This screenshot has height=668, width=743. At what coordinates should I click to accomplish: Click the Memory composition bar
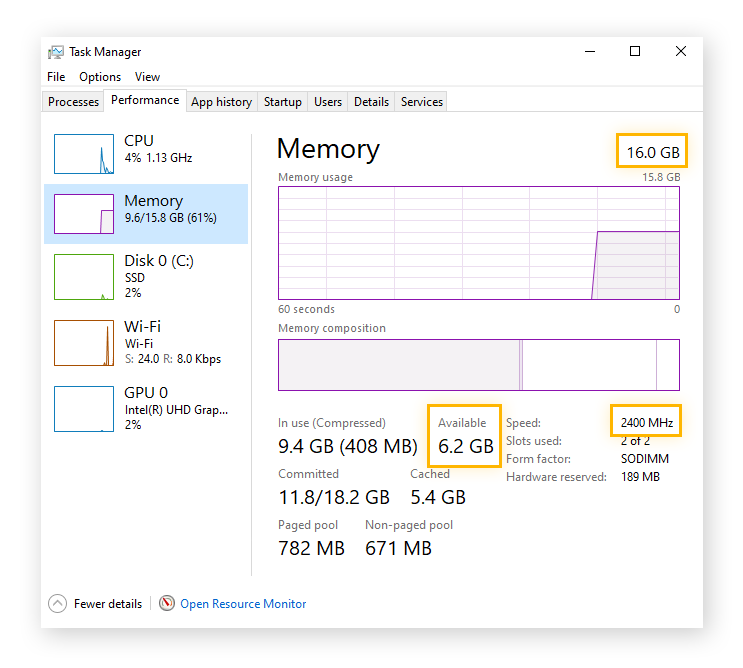(x=478, y=364)
